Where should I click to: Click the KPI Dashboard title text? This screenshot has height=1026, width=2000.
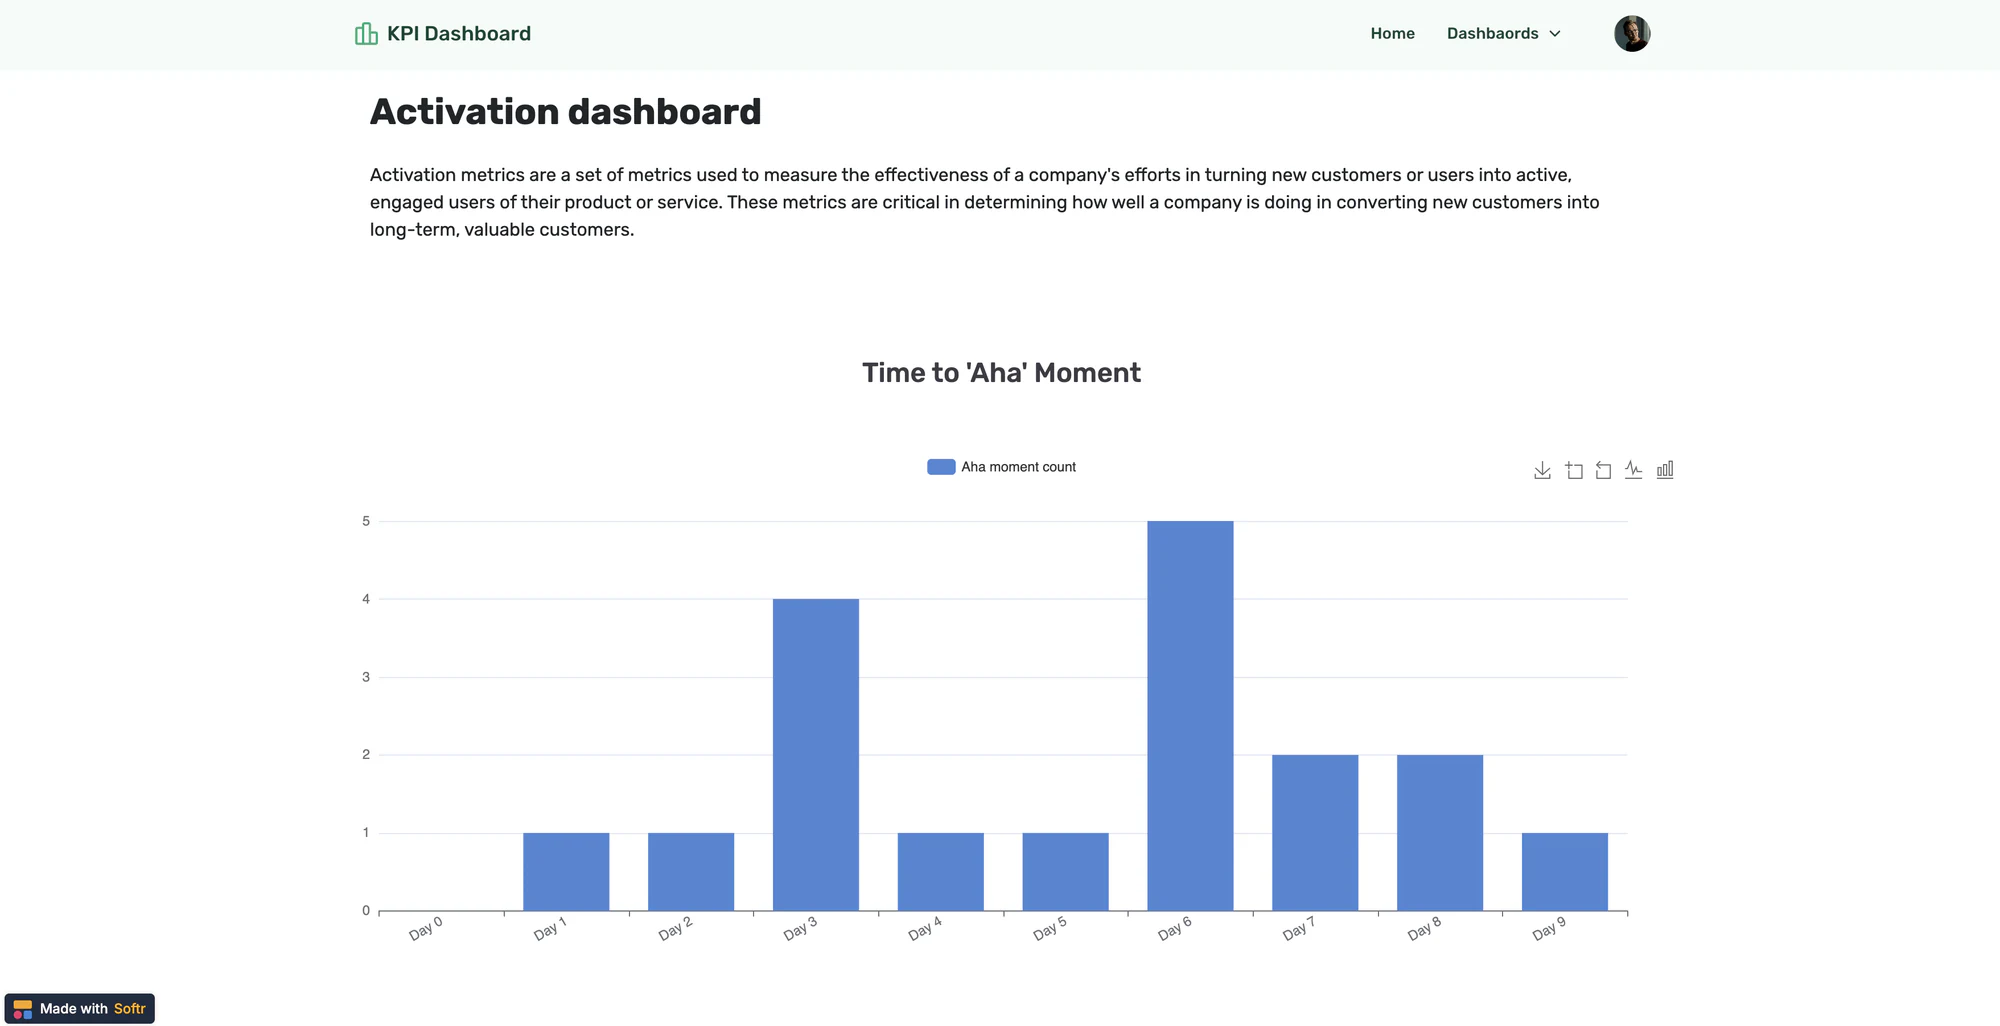459,34
